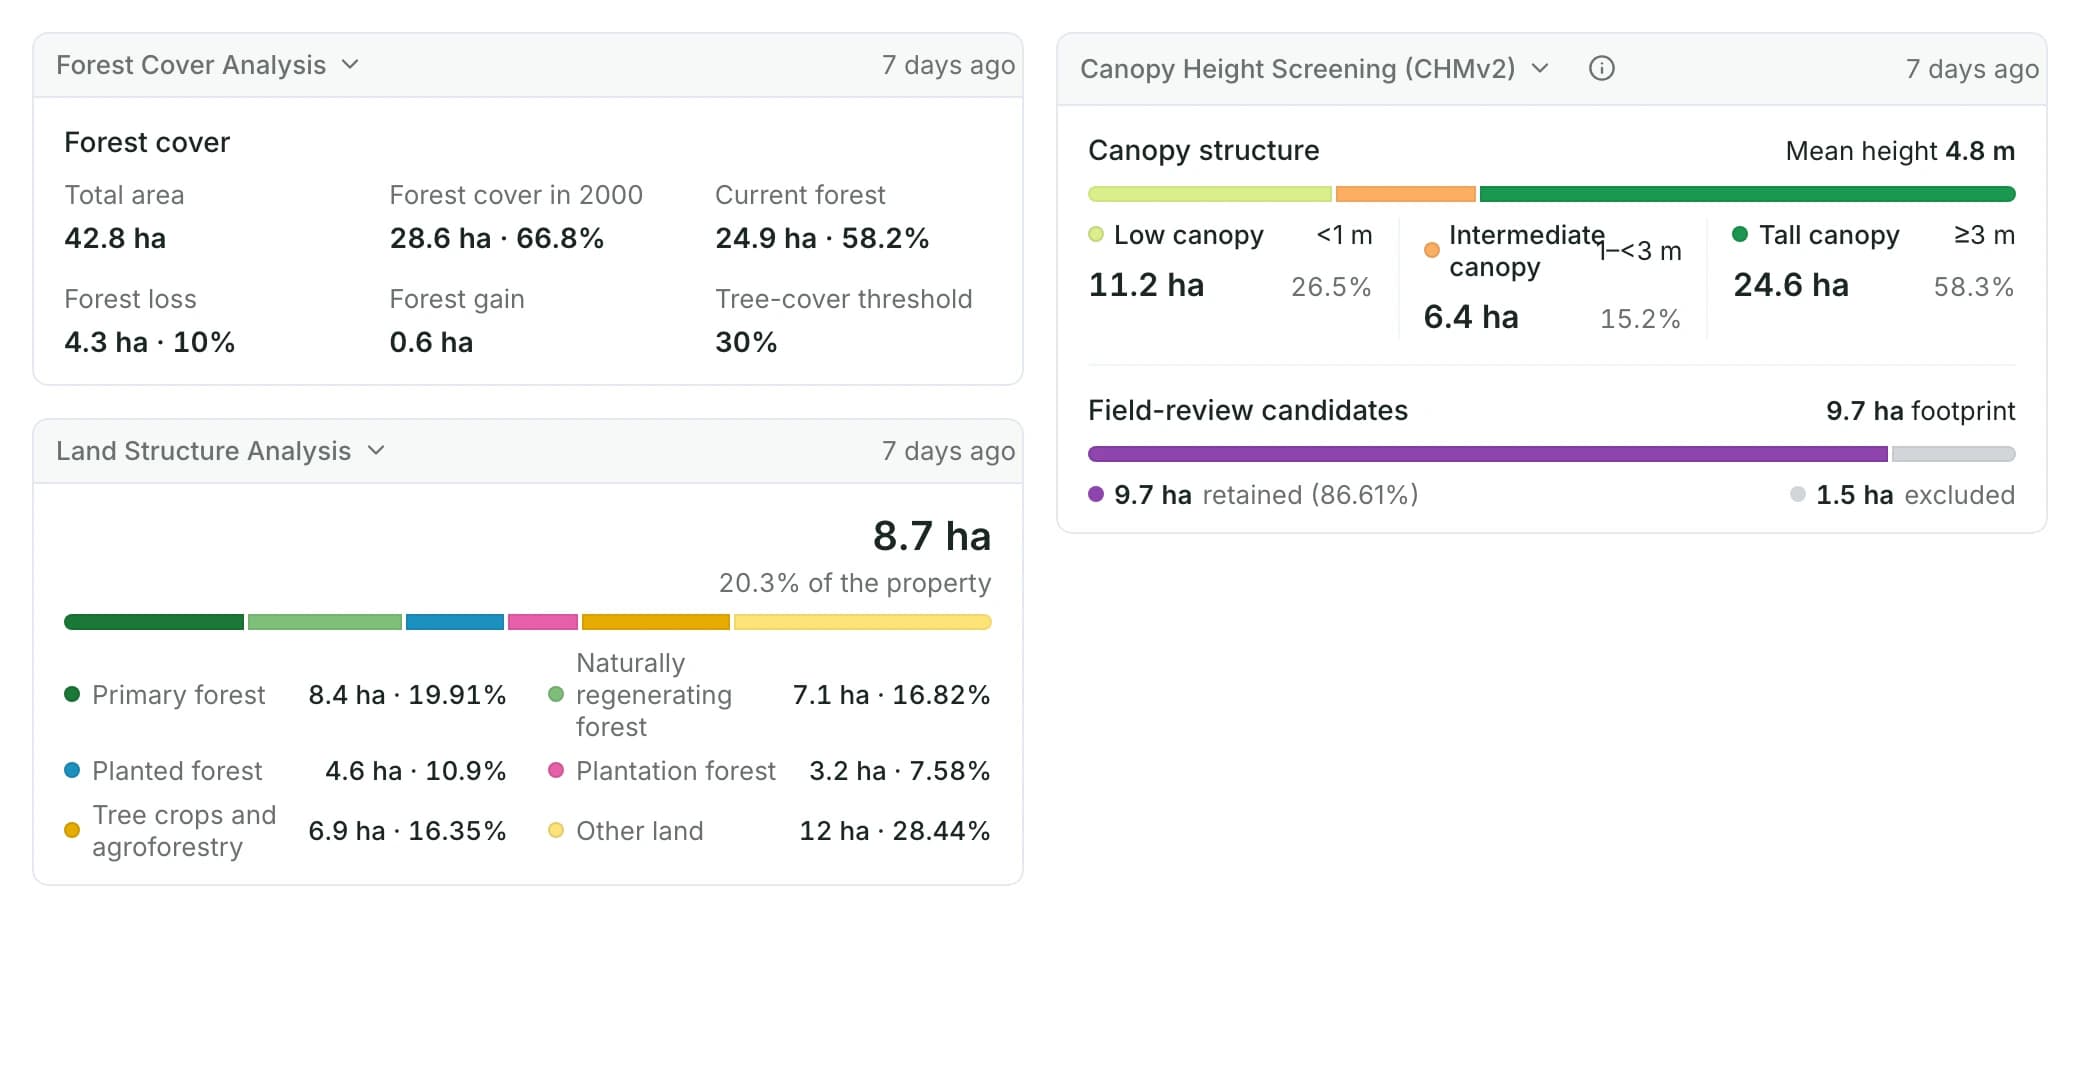Click the '24.9 ha · 58.2%' current forest value

(x=822, y=238)
